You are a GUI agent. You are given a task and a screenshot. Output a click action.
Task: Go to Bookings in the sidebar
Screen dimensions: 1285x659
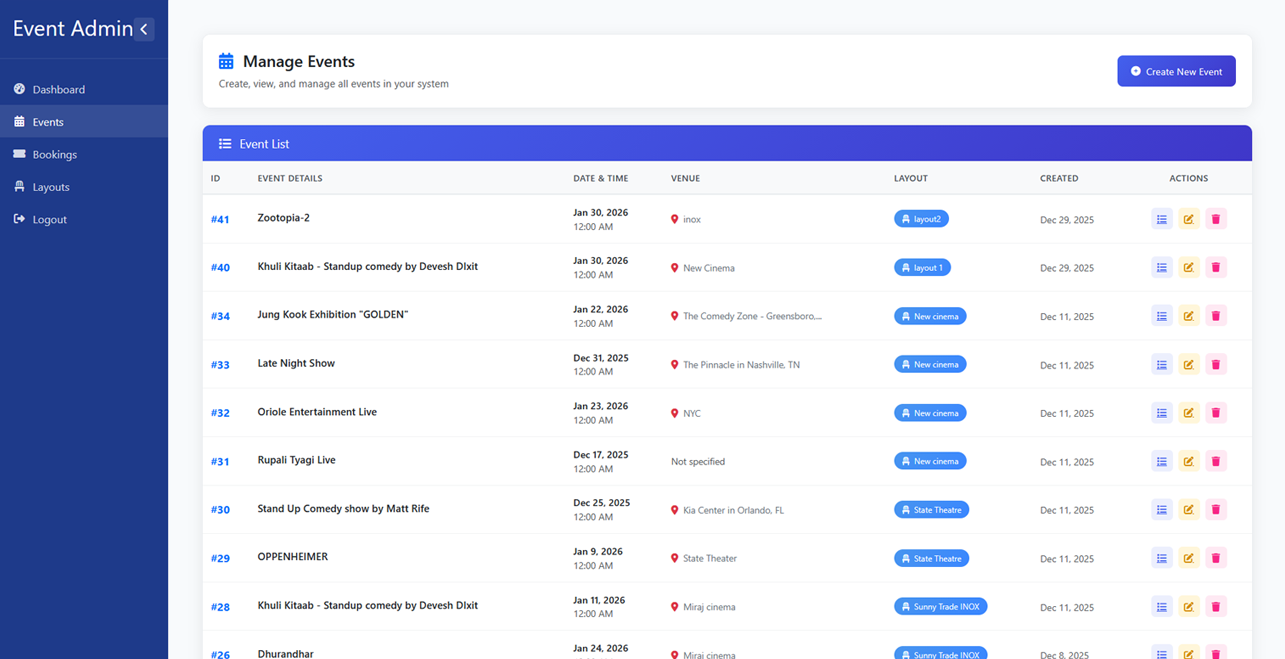pyautogui.click(x=54, y=154)
